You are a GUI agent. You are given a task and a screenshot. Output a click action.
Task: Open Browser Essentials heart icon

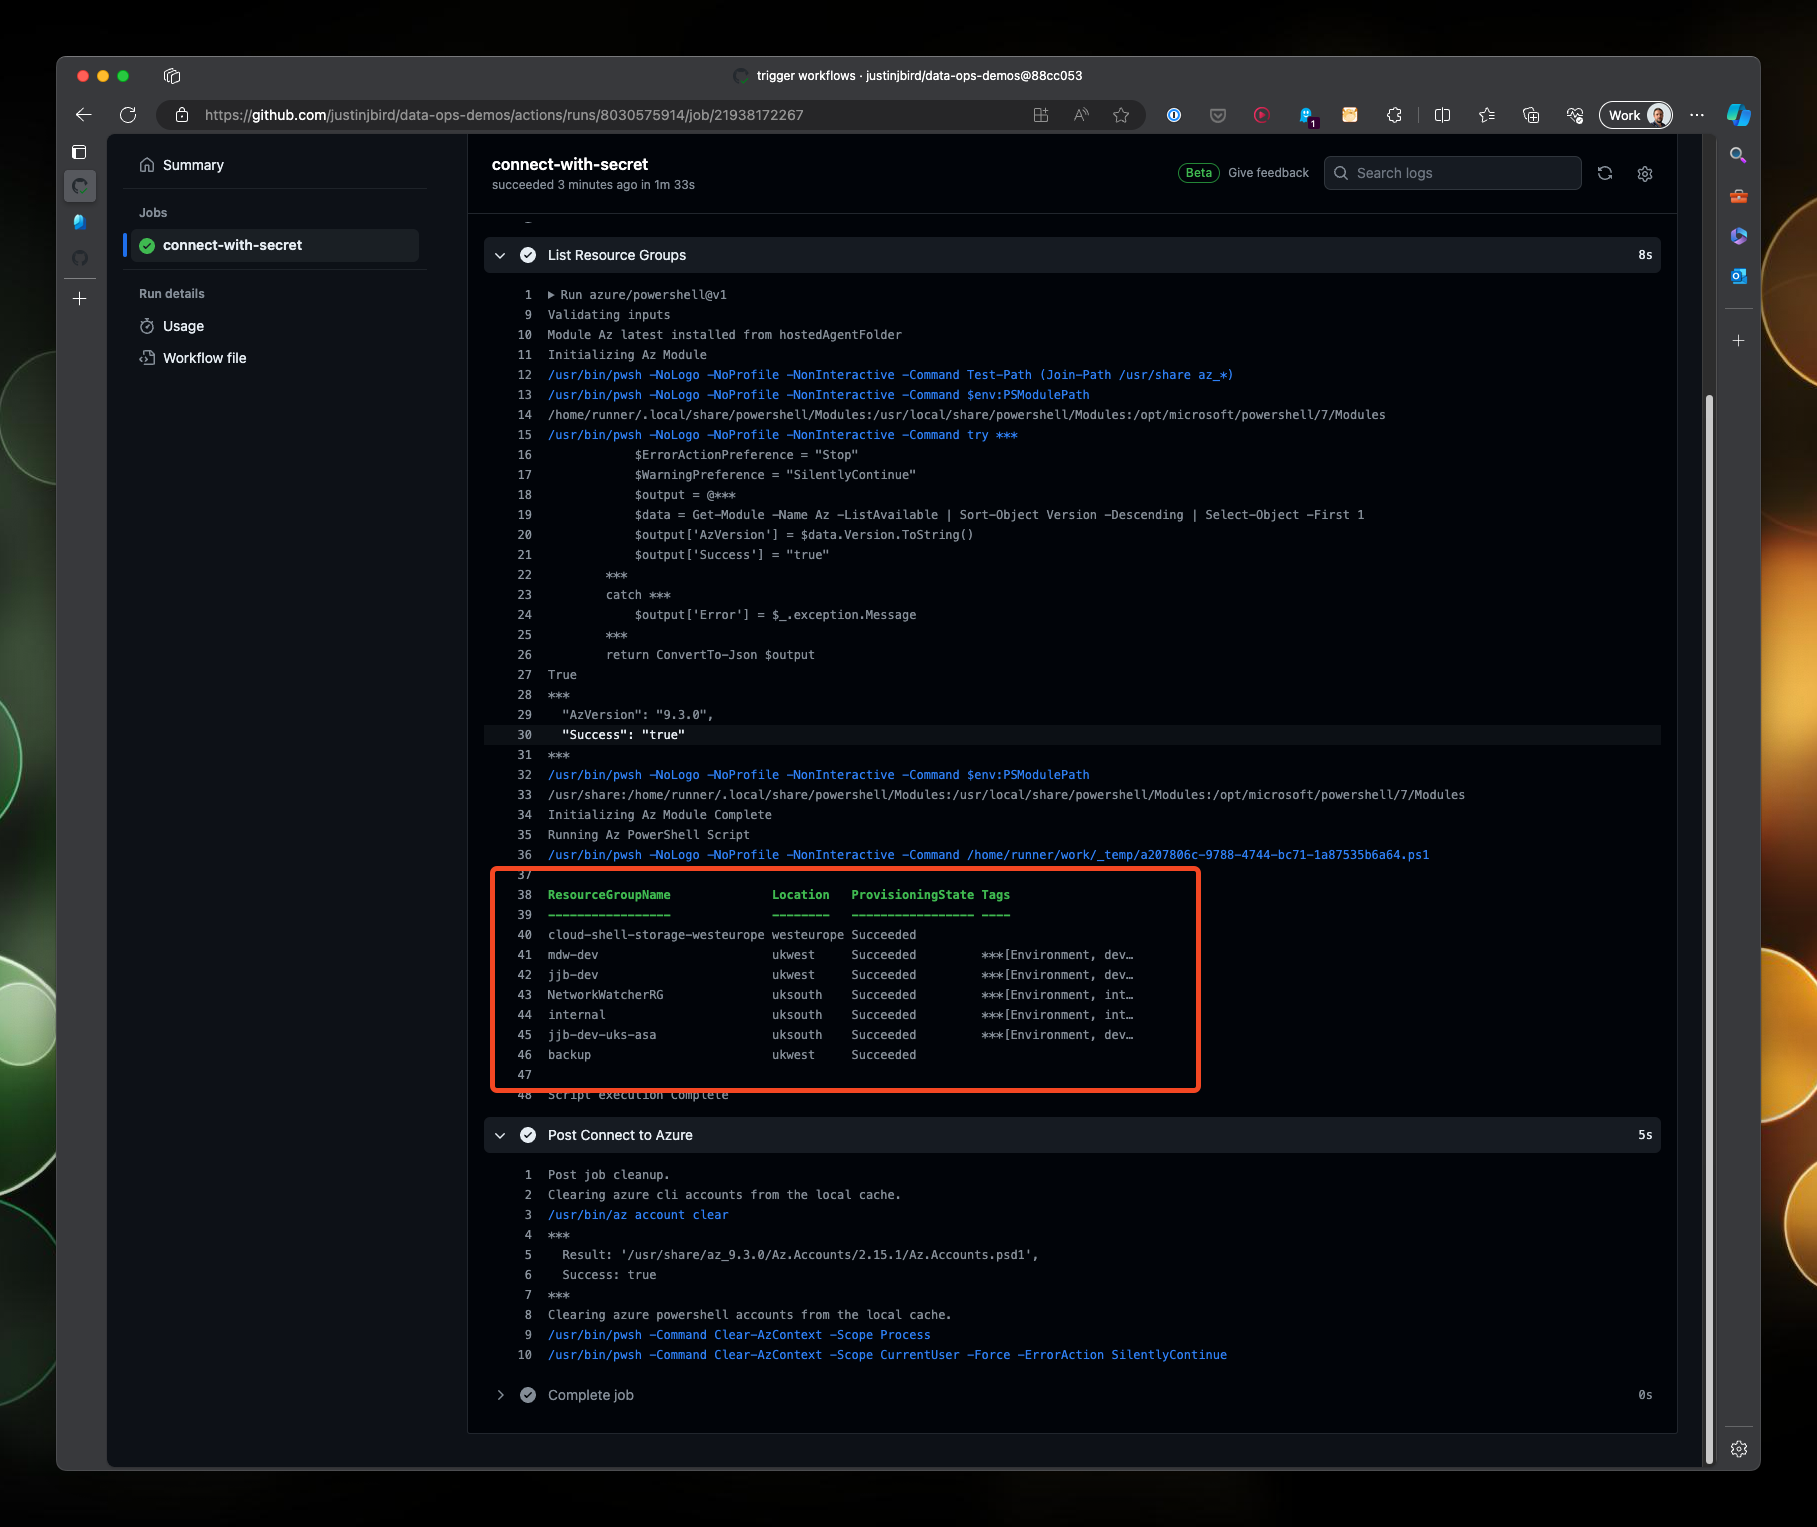point(1575,115)
